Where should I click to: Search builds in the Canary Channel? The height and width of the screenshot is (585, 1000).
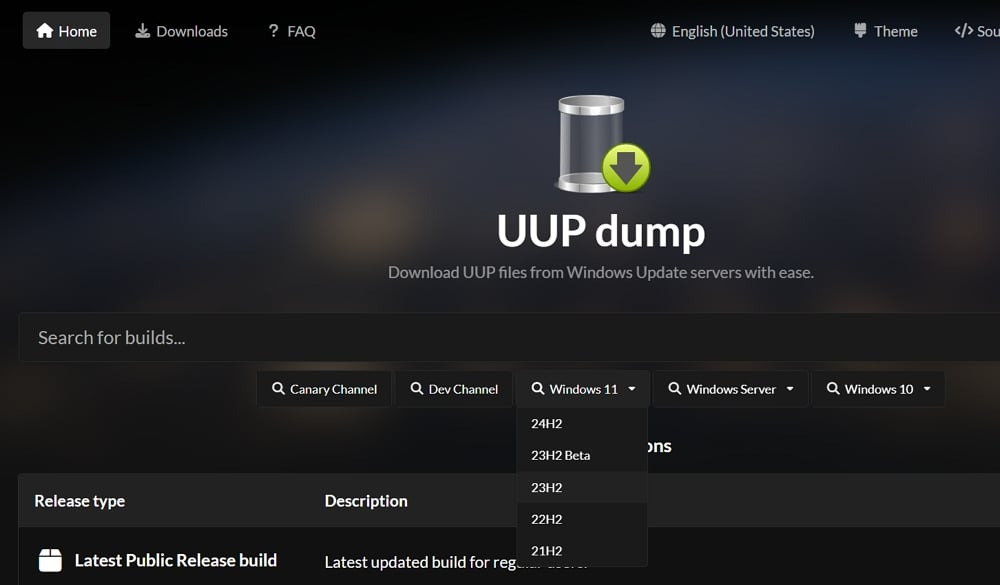pos(324,389)
